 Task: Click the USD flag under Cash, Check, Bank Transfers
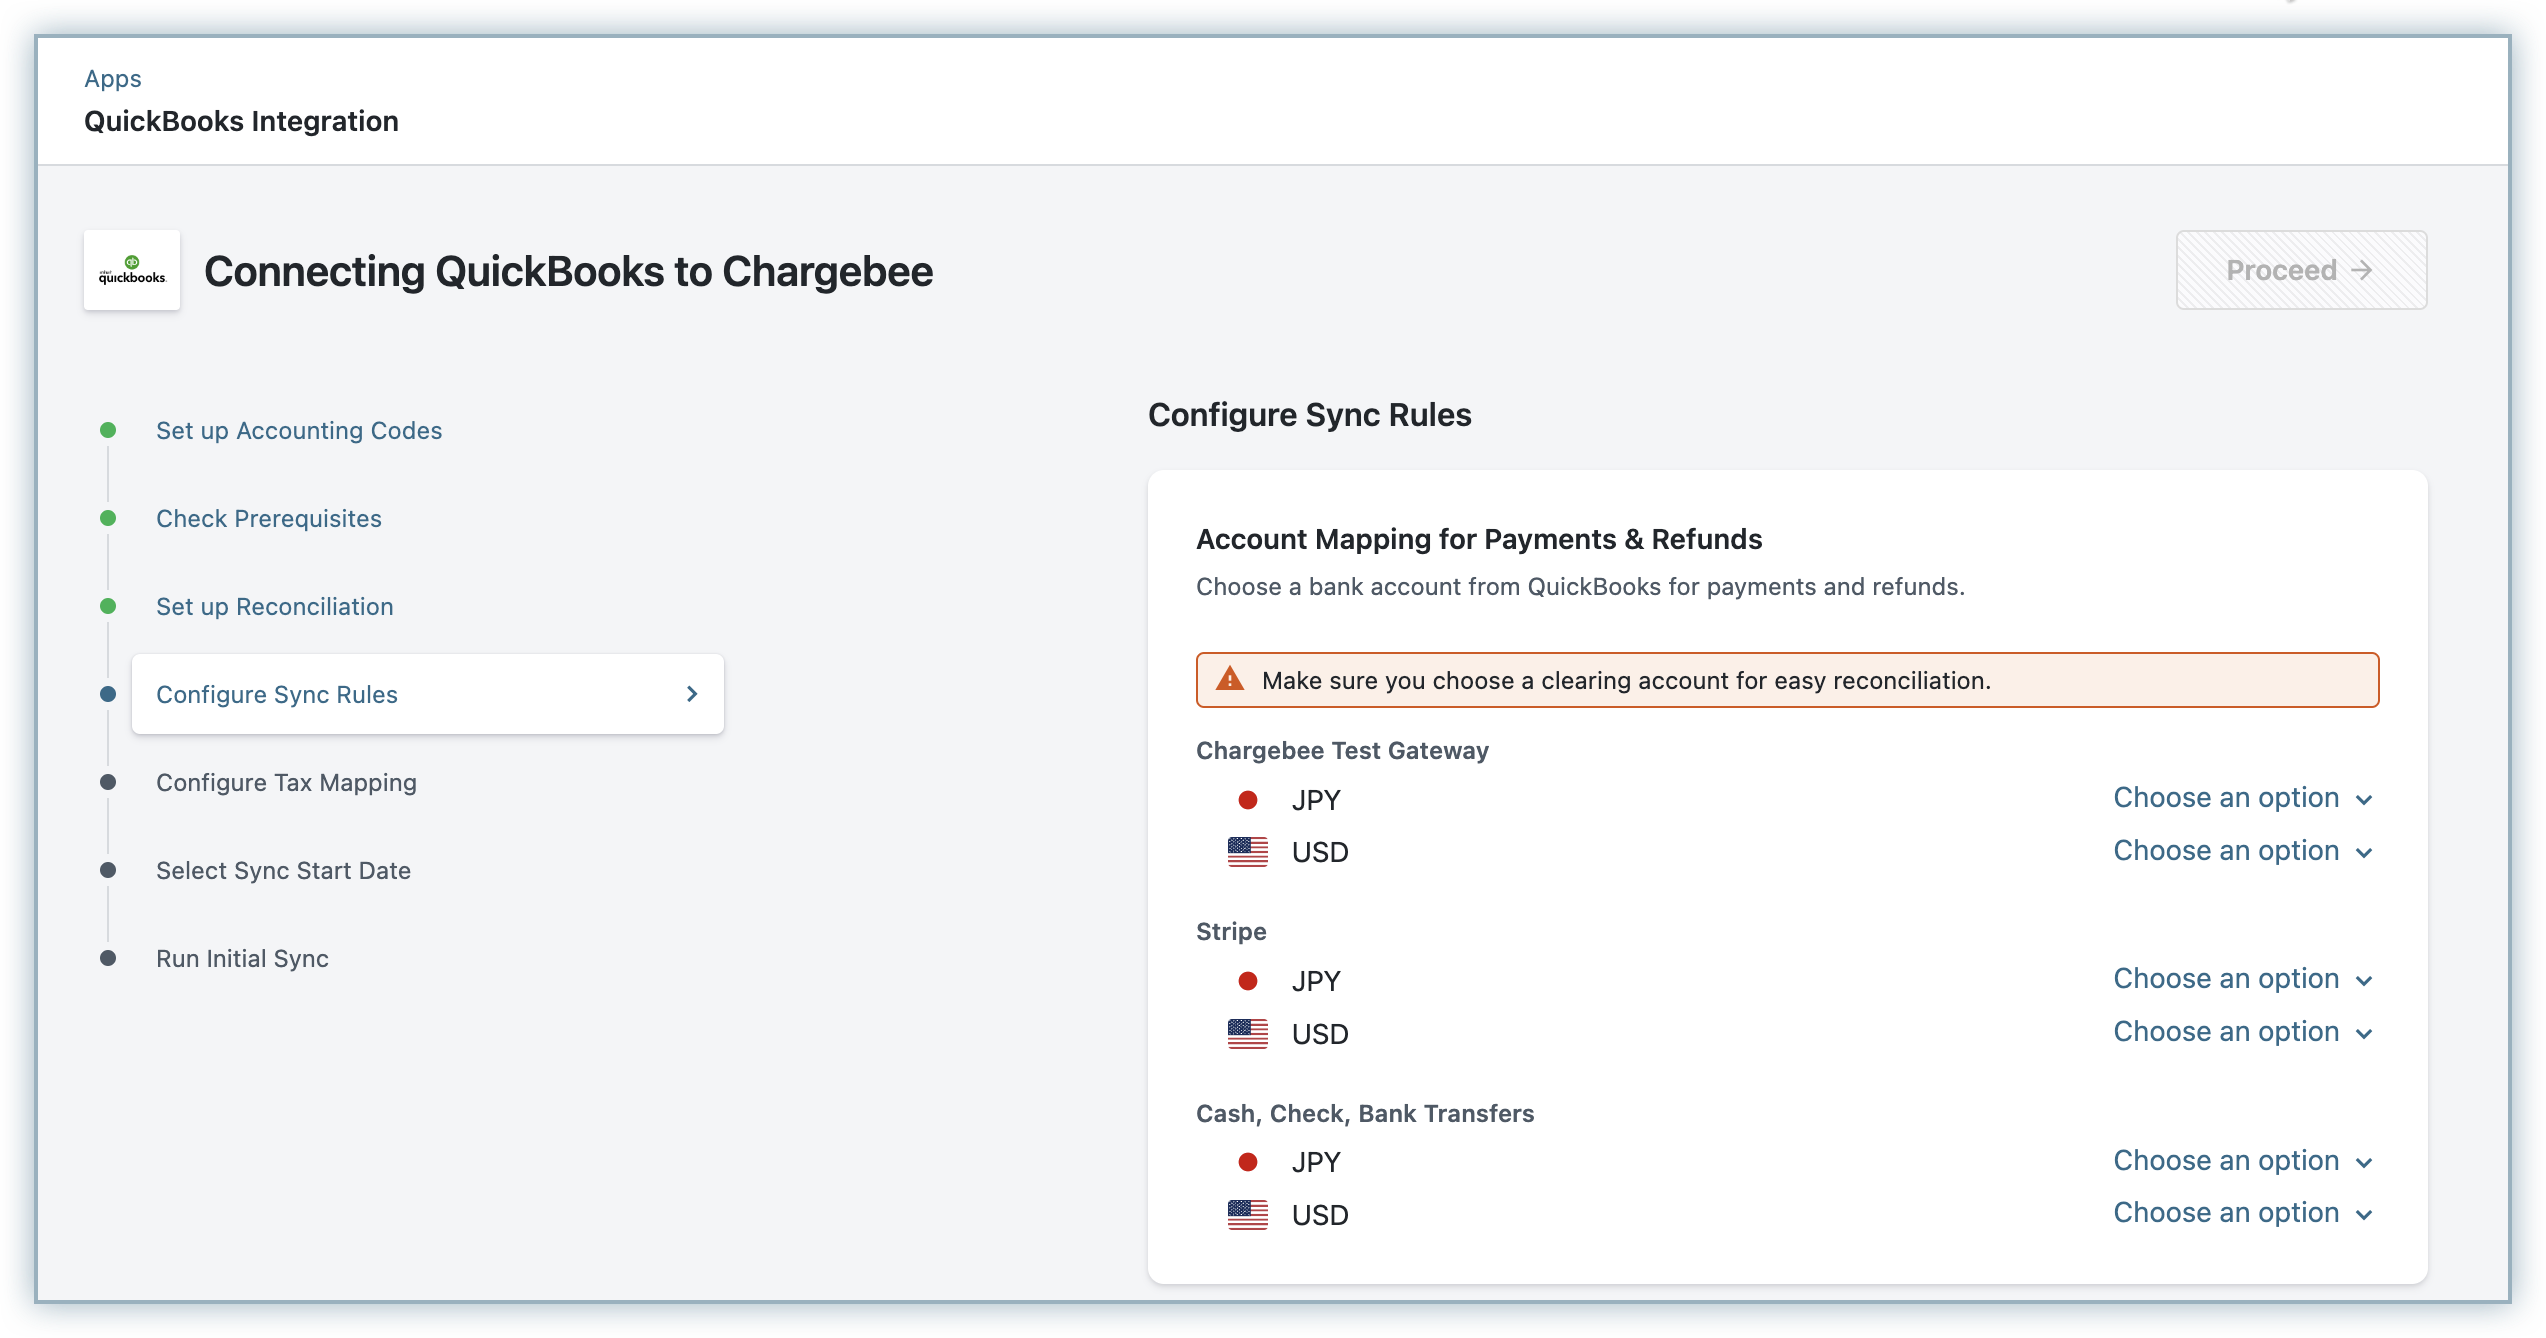(x=1247, y=1215)
